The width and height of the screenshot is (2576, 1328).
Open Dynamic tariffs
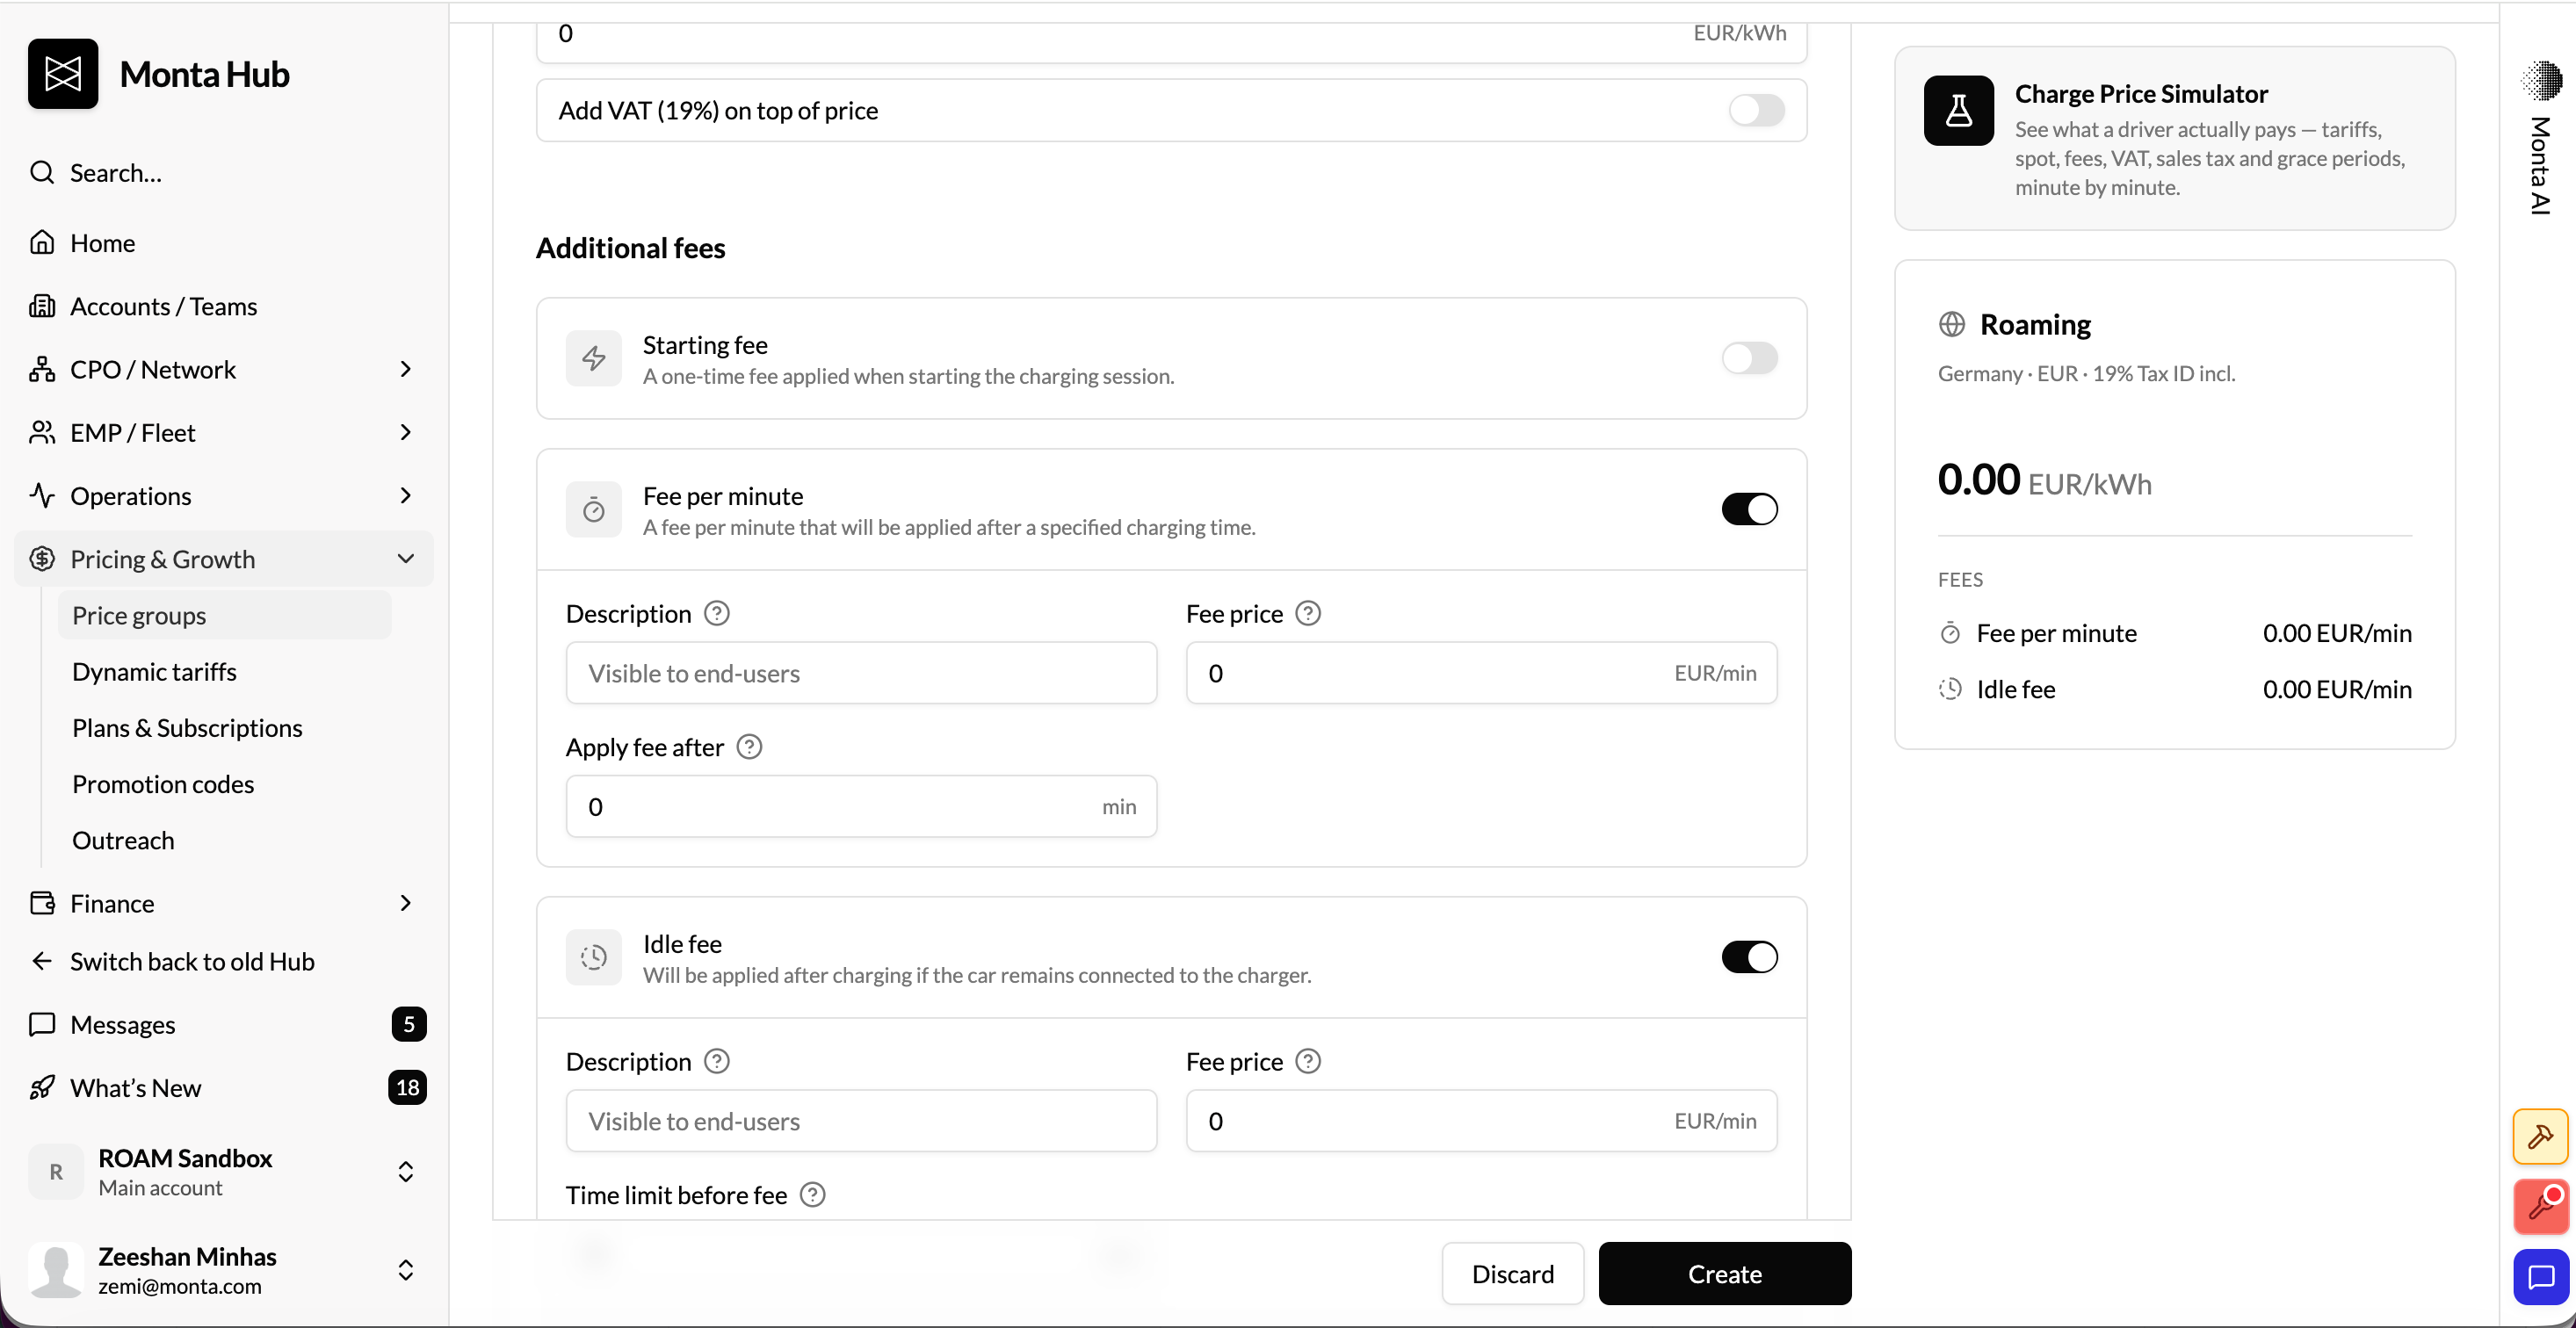tap(224, 672)
